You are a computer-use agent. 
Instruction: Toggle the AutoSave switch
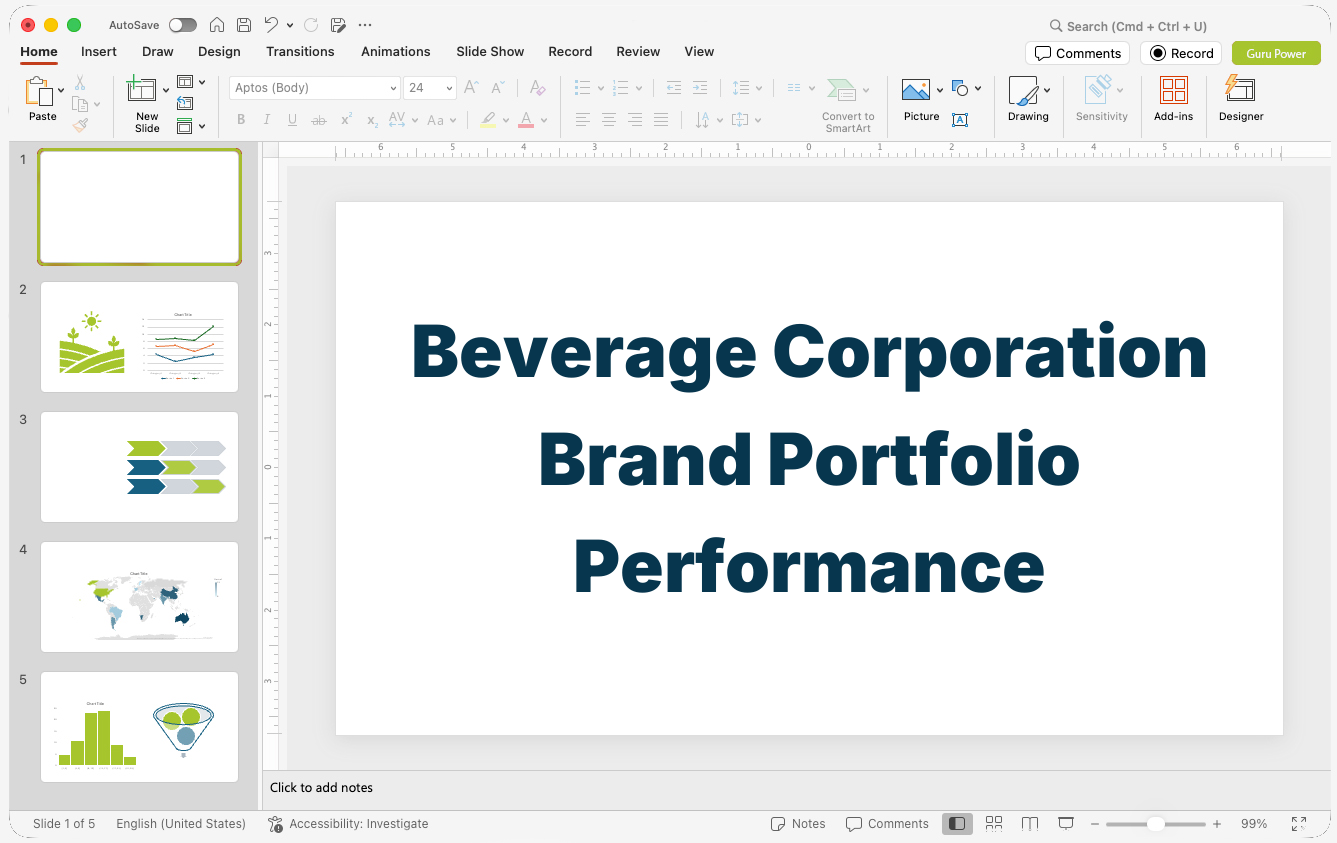tap(183, 25)
